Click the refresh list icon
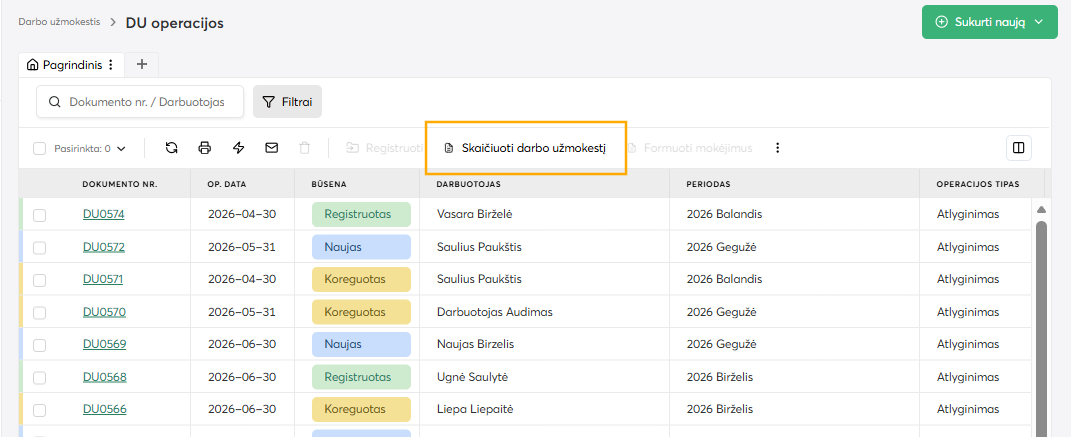Screen dimensions: 1071x437 pyautogui.click(x=172, y=147)
